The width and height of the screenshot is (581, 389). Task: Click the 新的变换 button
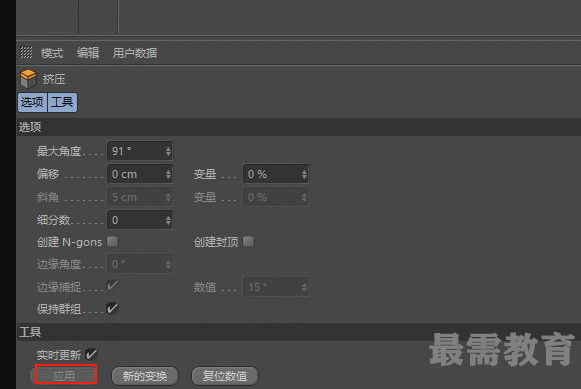[145, 376]
